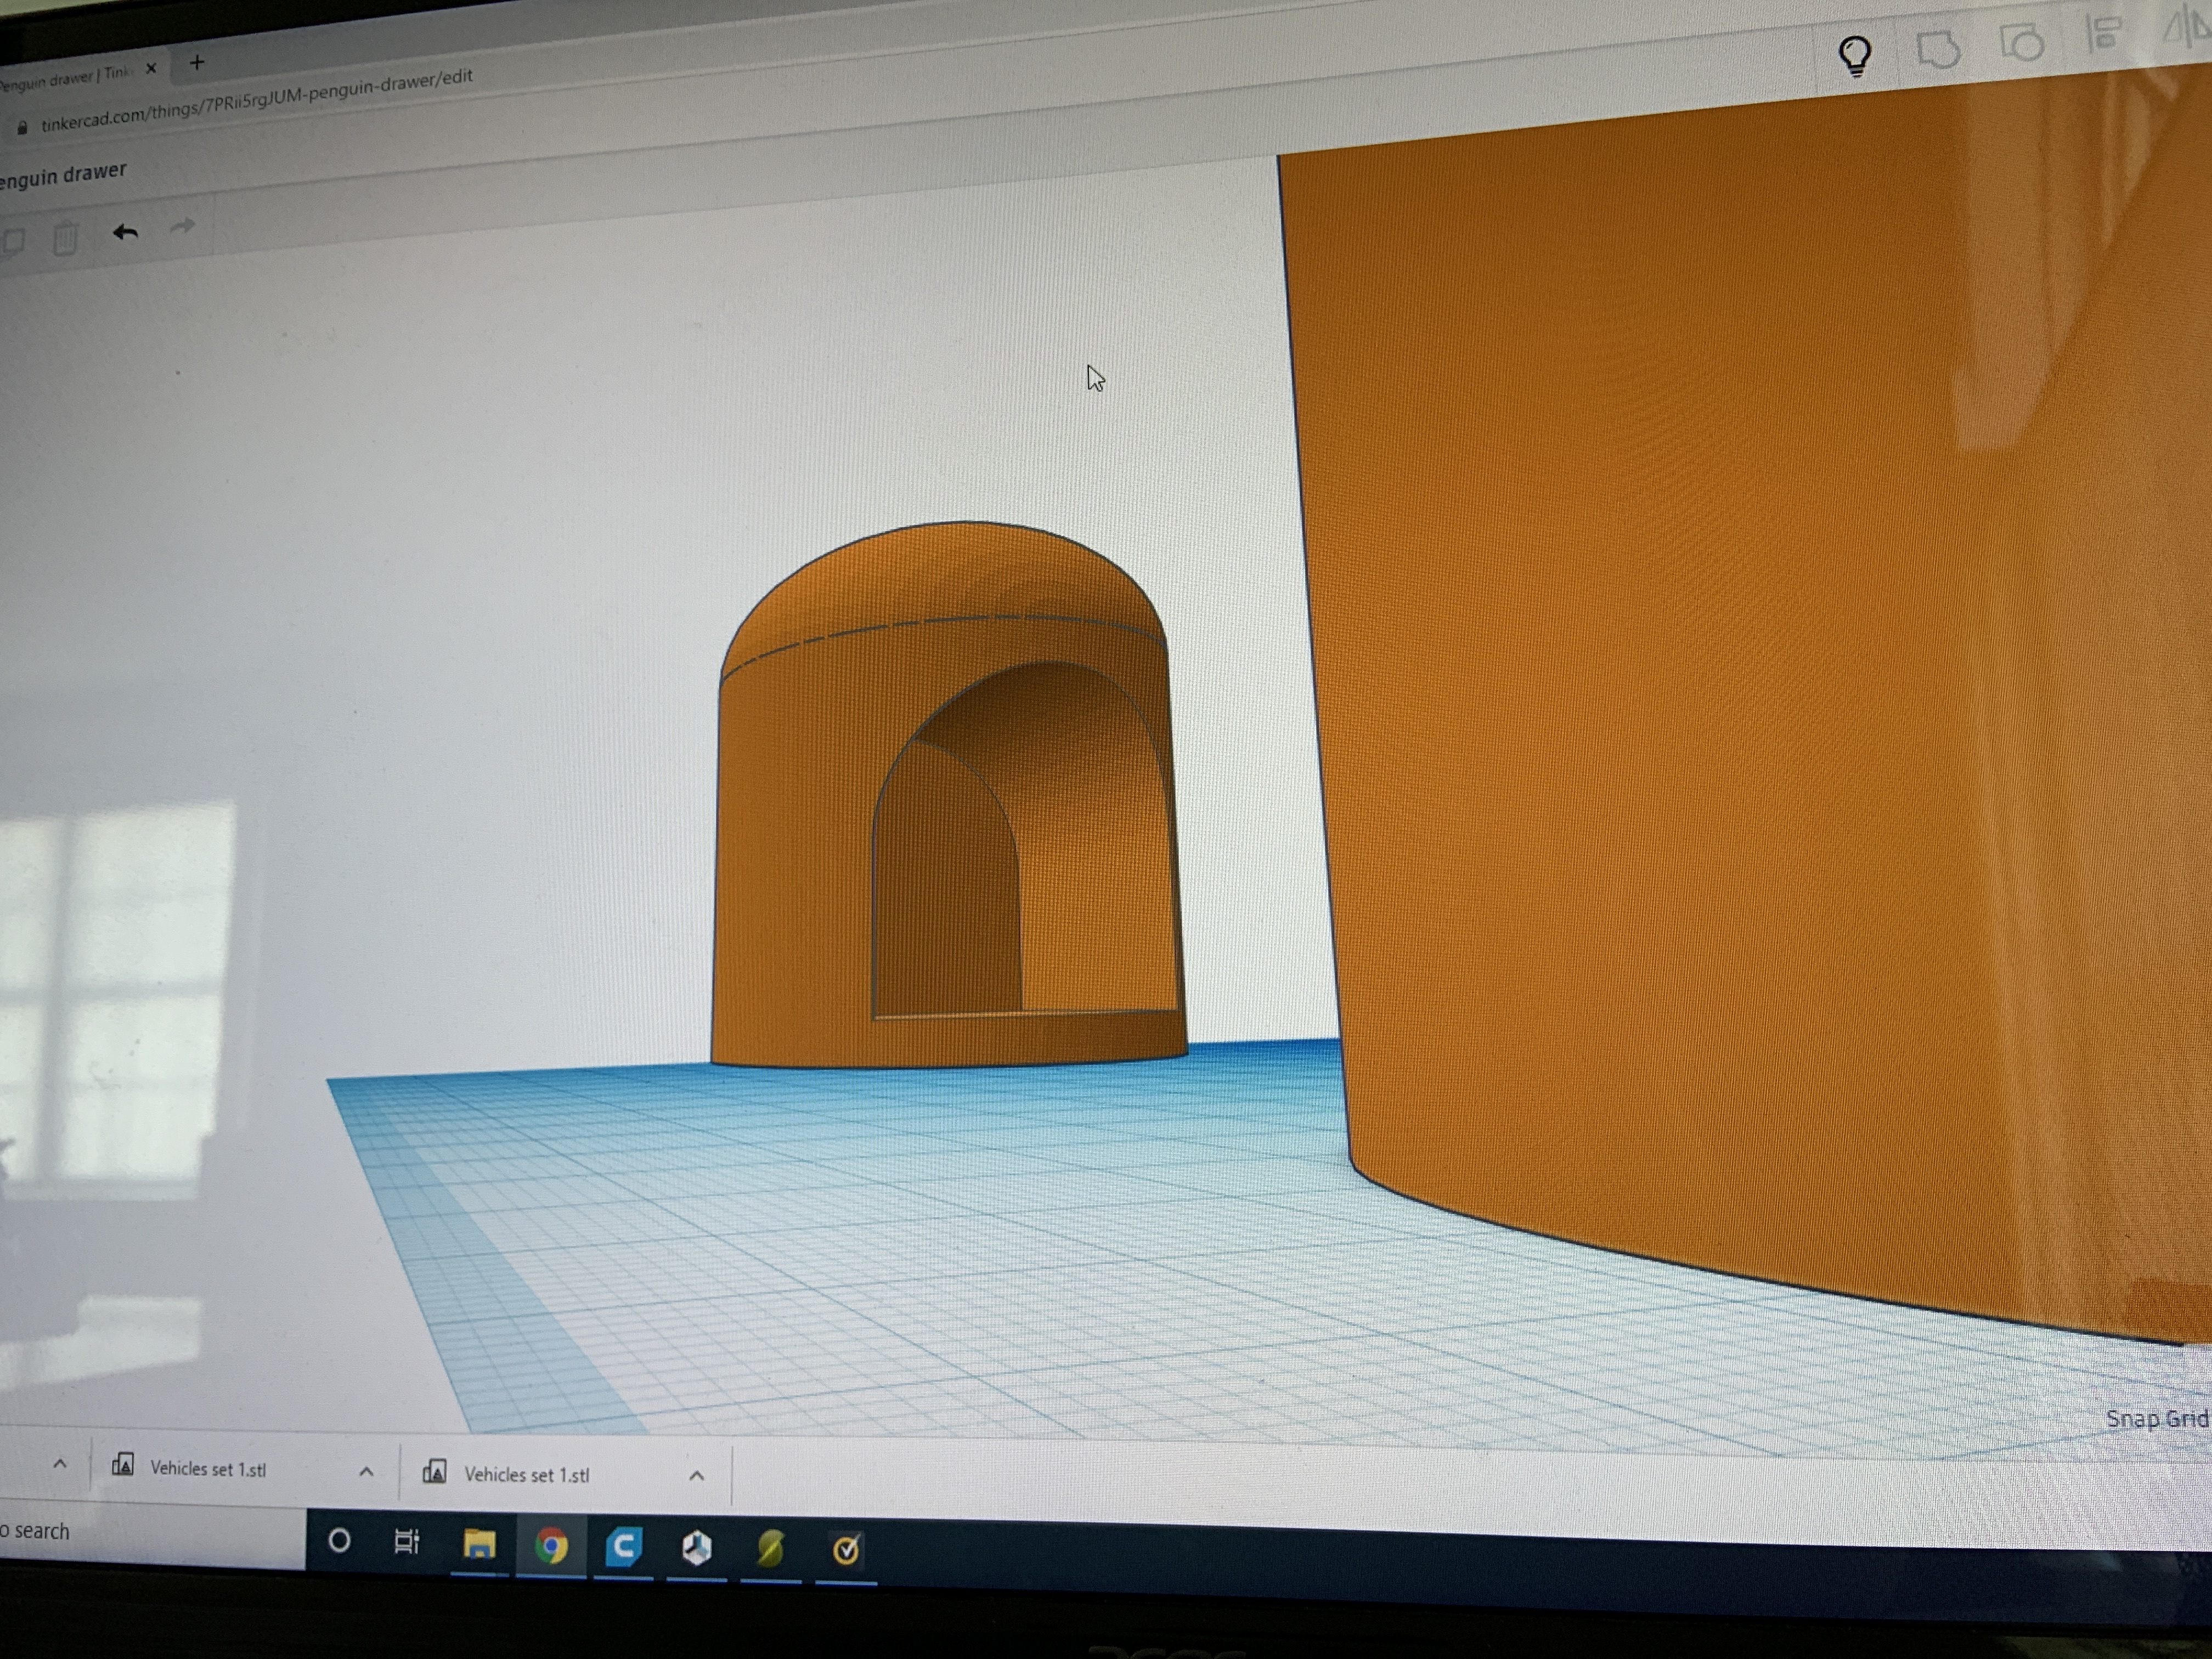Close the Penguin drawer browser tab
The width and height of the screenshot is (2212, 1659).
tap(151, 68)
